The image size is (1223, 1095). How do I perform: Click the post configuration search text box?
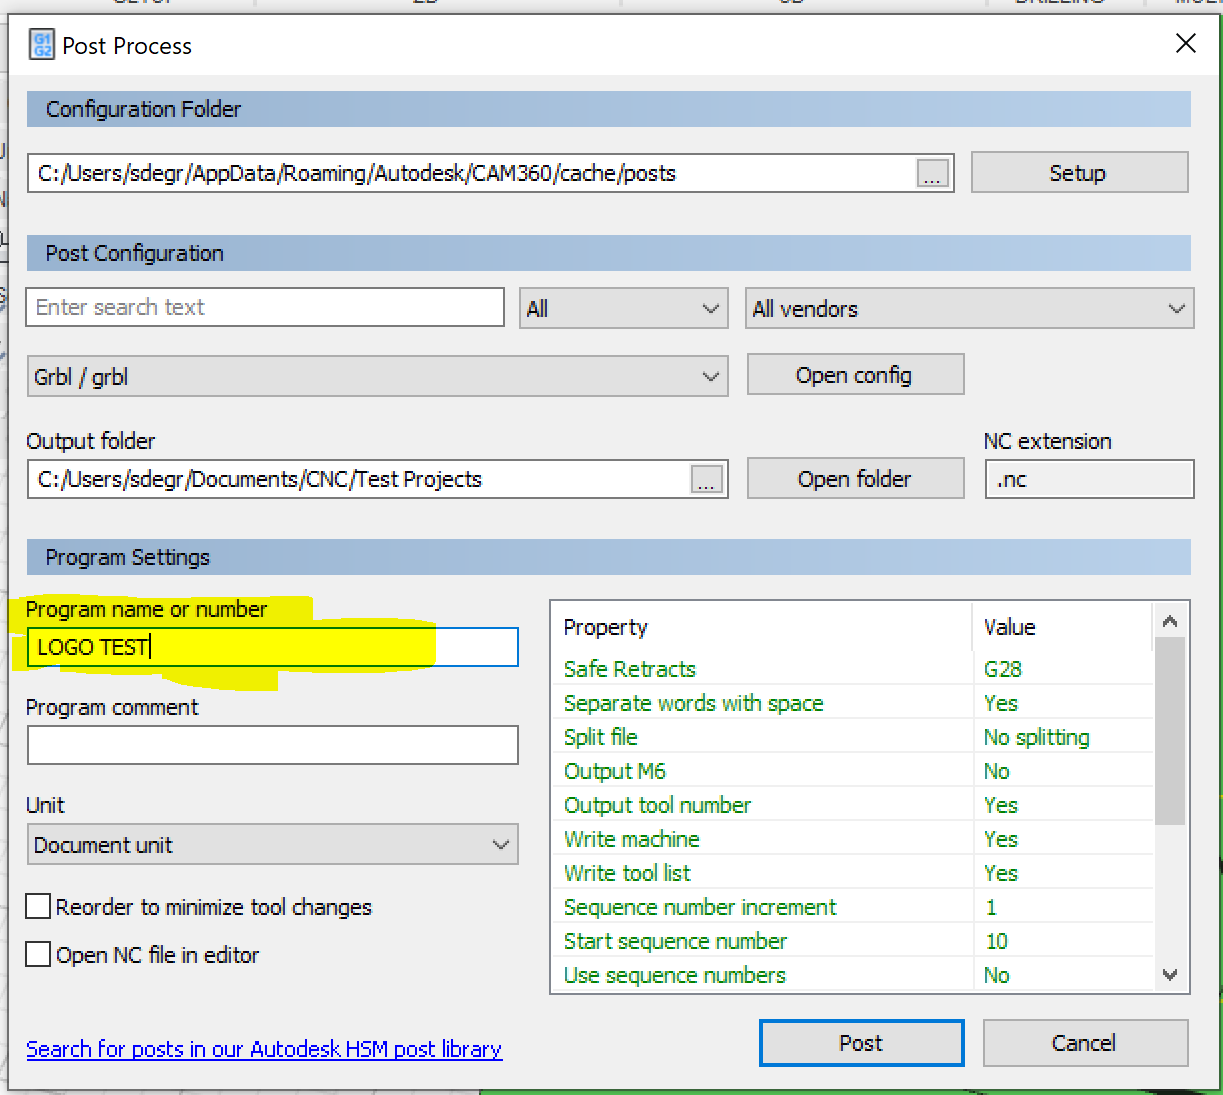coord(264,307)
